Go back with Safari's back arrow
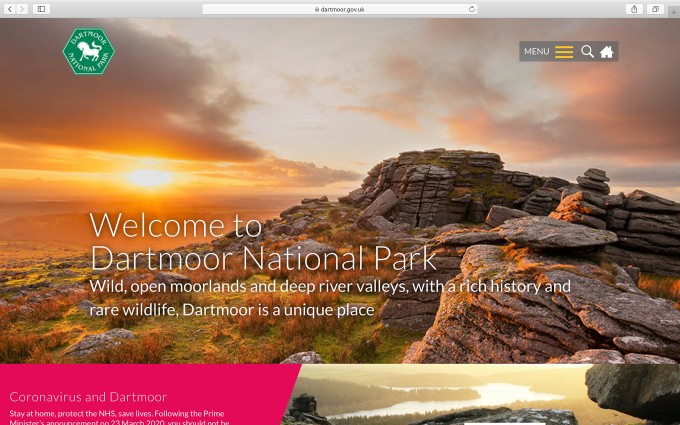The width and height of the screenshot is (680, 425). [x=10, y=9]
